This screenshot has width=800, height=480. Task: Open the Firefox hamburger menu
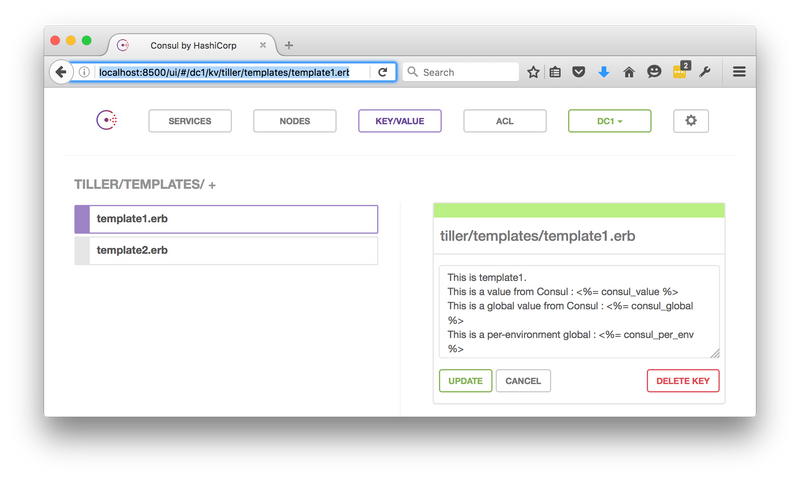click(x=739, y=72)
